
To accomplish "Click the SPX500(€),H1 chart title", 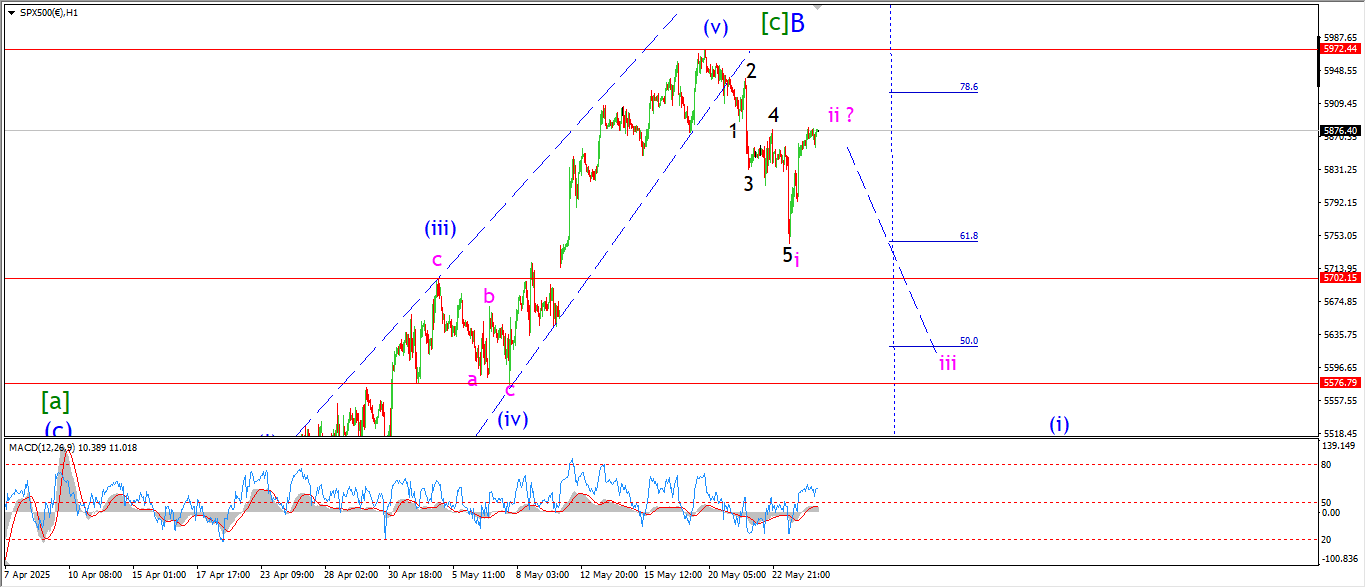I will pyautogui.click(x=49, y=13).
